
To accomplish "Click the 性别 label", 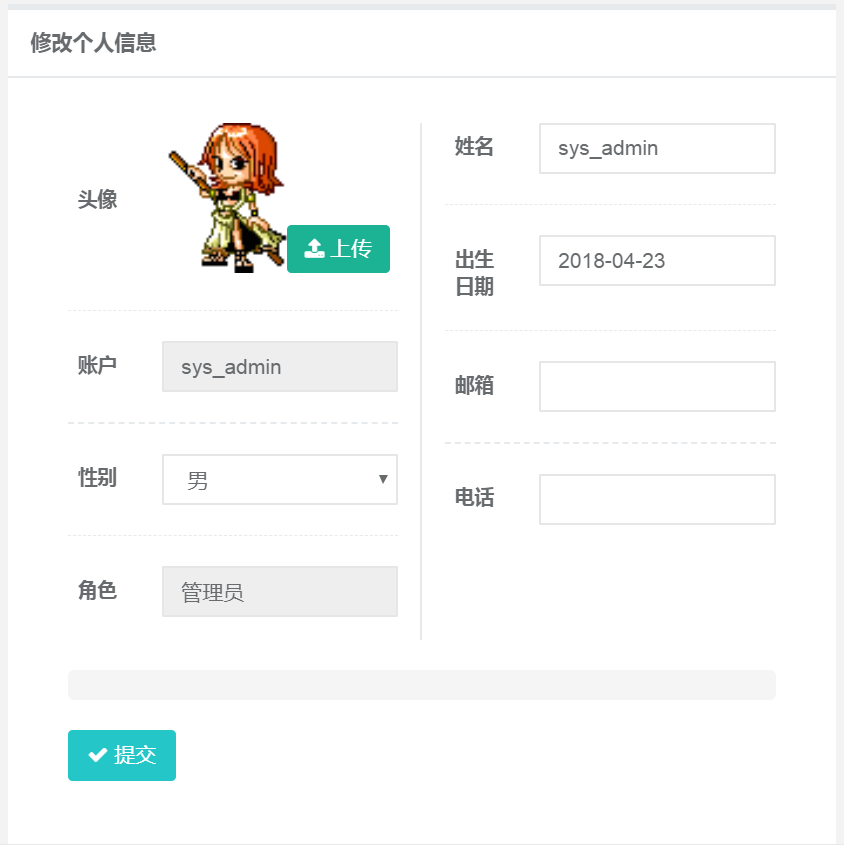I will coord(98,477).
